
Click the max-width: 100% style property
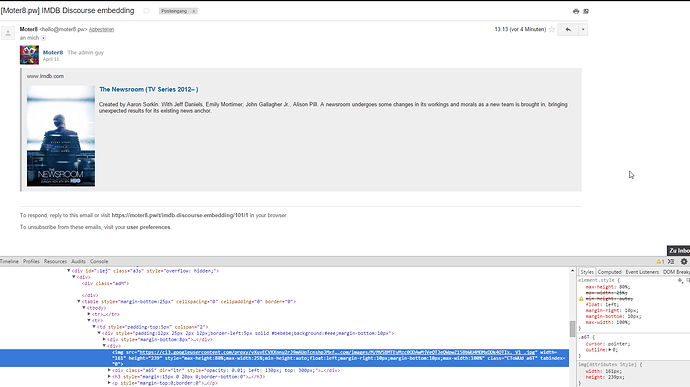pos(608,322)
